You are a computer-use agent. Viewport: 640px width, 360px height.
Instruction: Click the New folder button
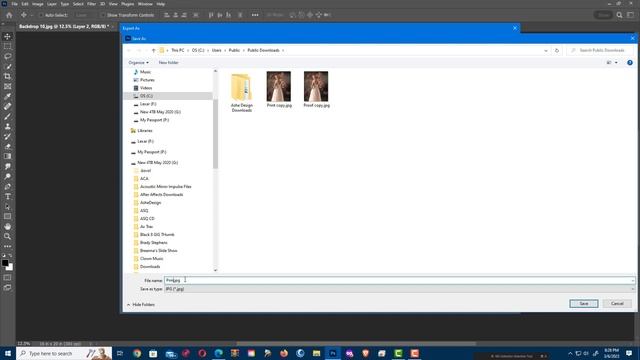(x=168, y=62)
